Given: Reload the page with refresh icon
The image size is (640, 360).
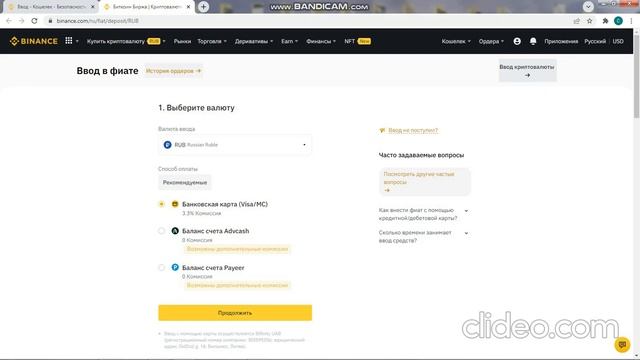Looking at the screenshot, I should coord(34,21).
